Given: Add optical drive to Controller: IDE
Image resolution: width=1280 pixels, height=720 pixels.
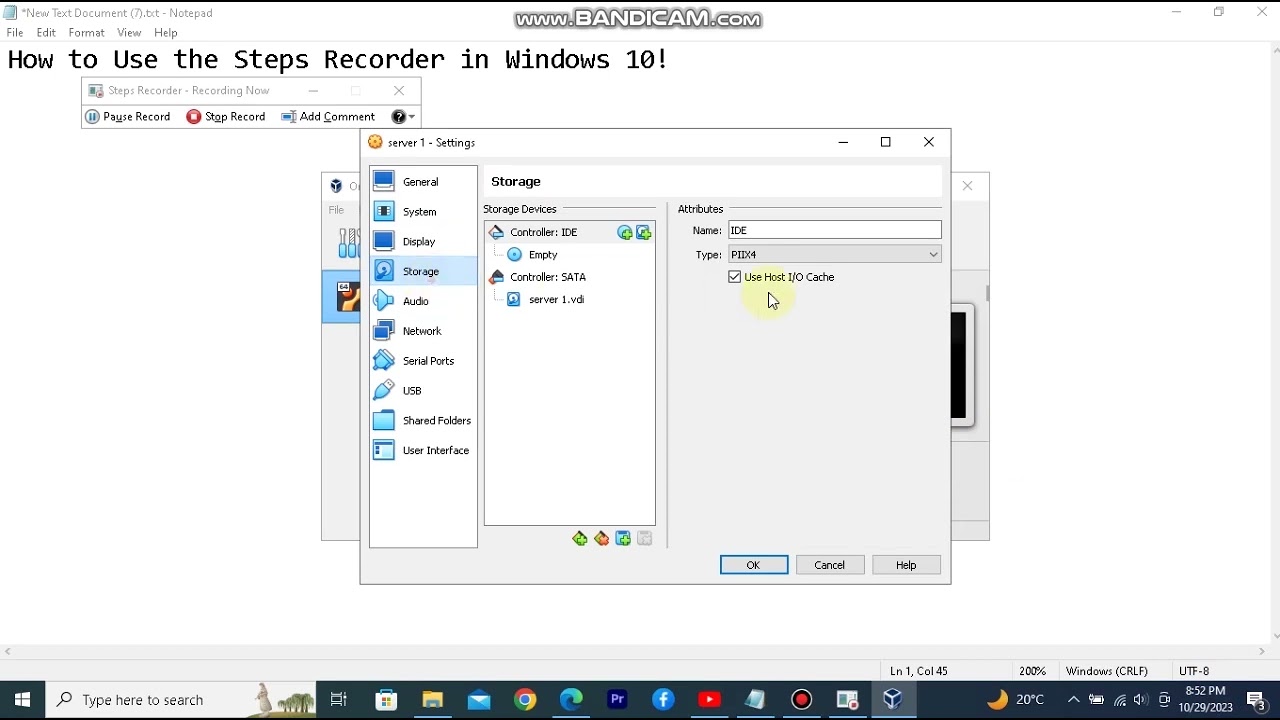Looking at the screenshot, I should tap(625, 233).
